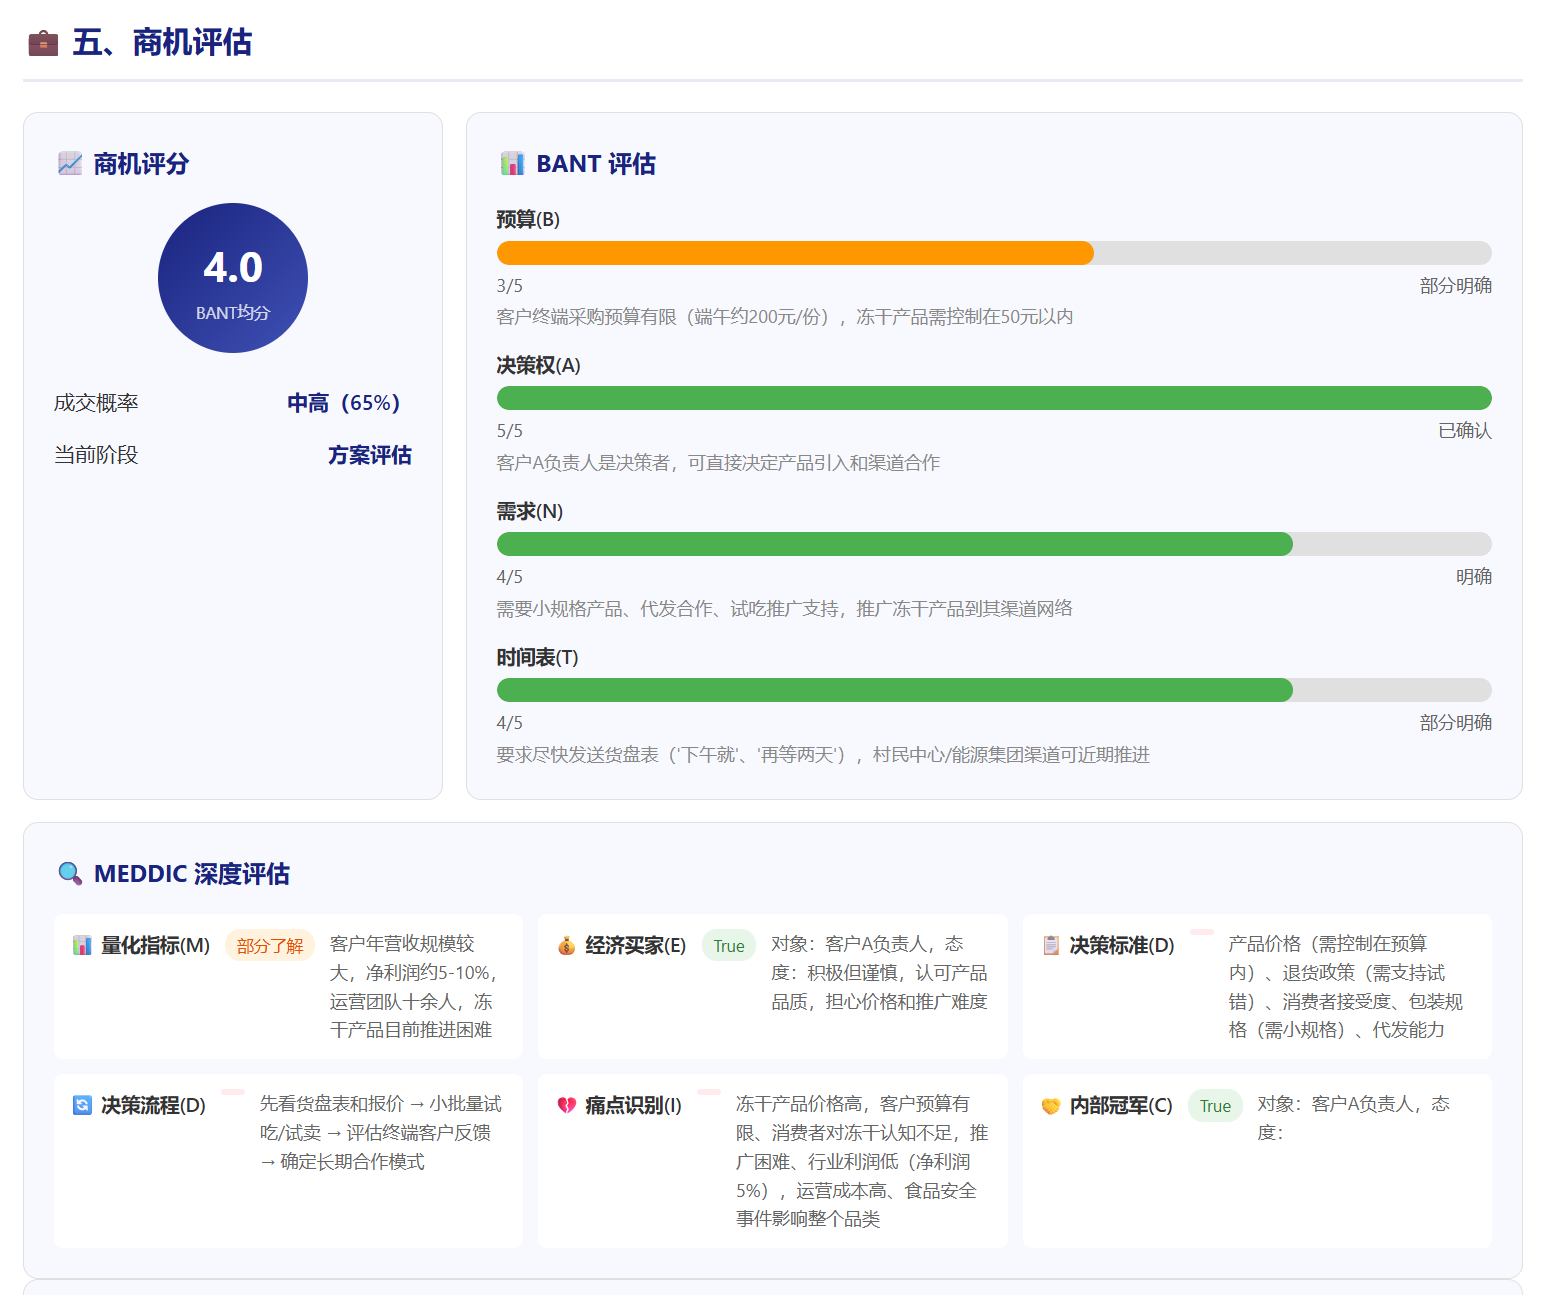
Task: Click the orange 预算(B) progress bar
Action: coord(794,254)
